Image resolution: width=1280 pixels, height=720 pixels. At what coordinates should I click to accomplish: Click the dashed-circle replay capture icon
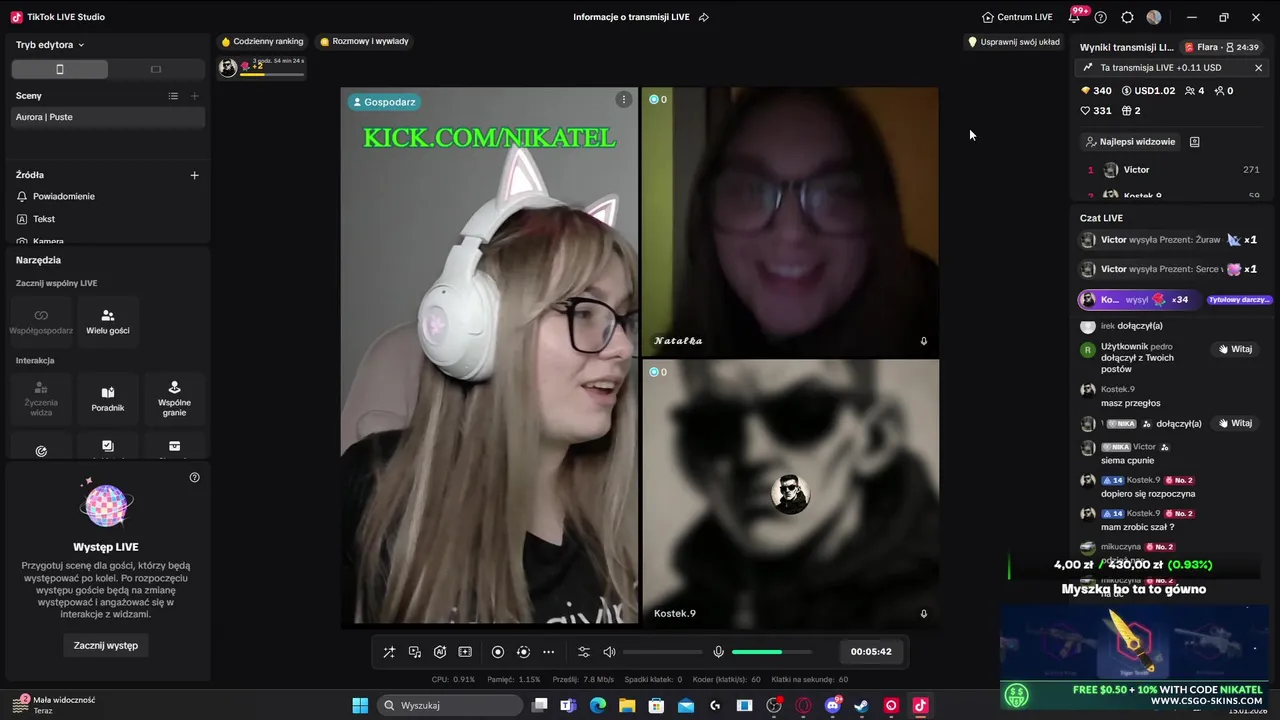coord(523,652)
